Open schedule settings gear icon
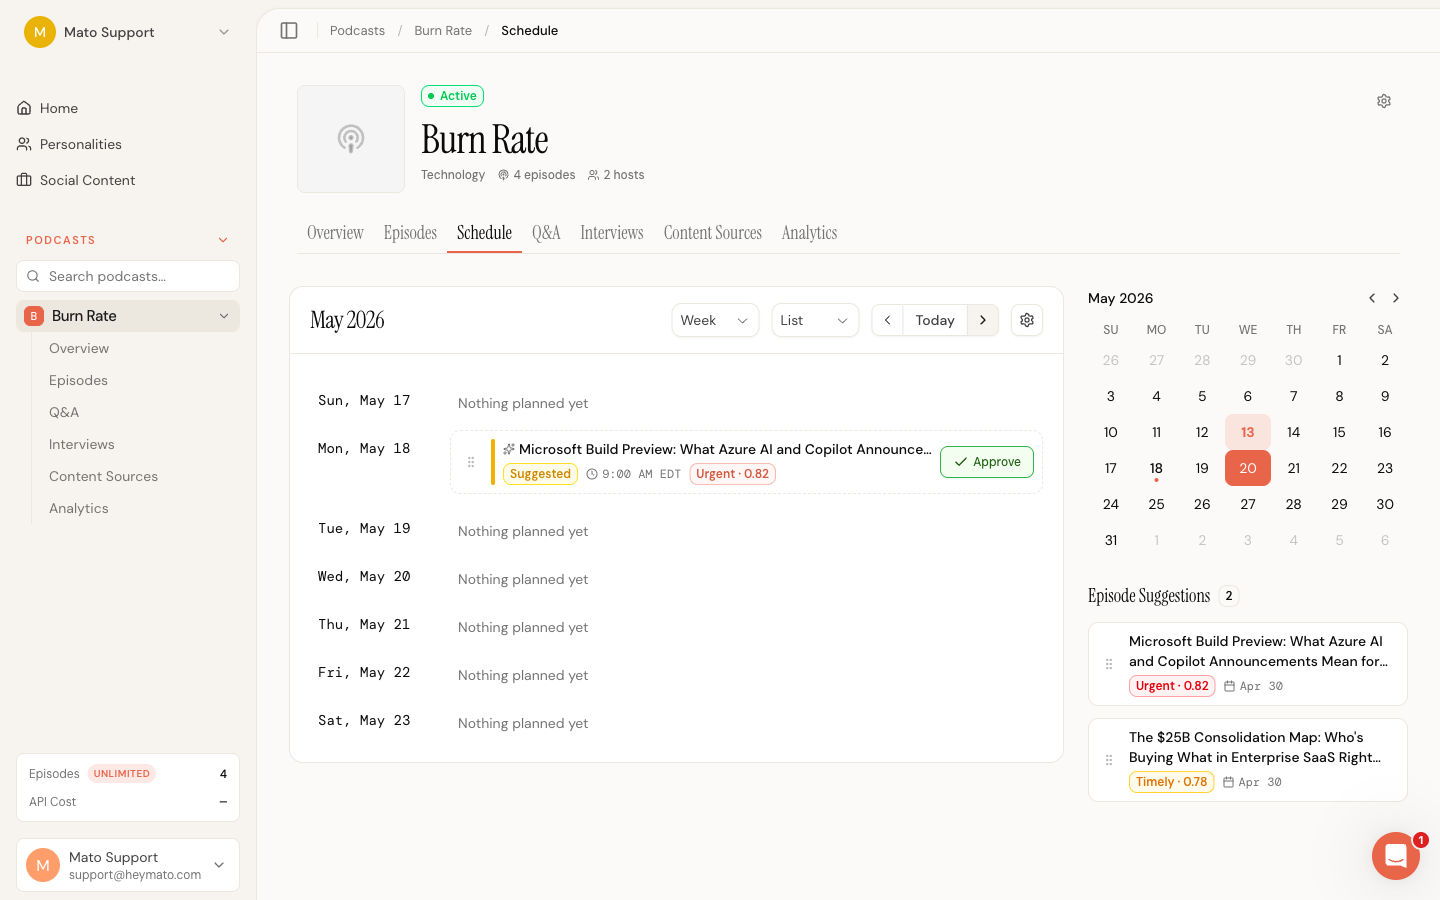 1027,320
